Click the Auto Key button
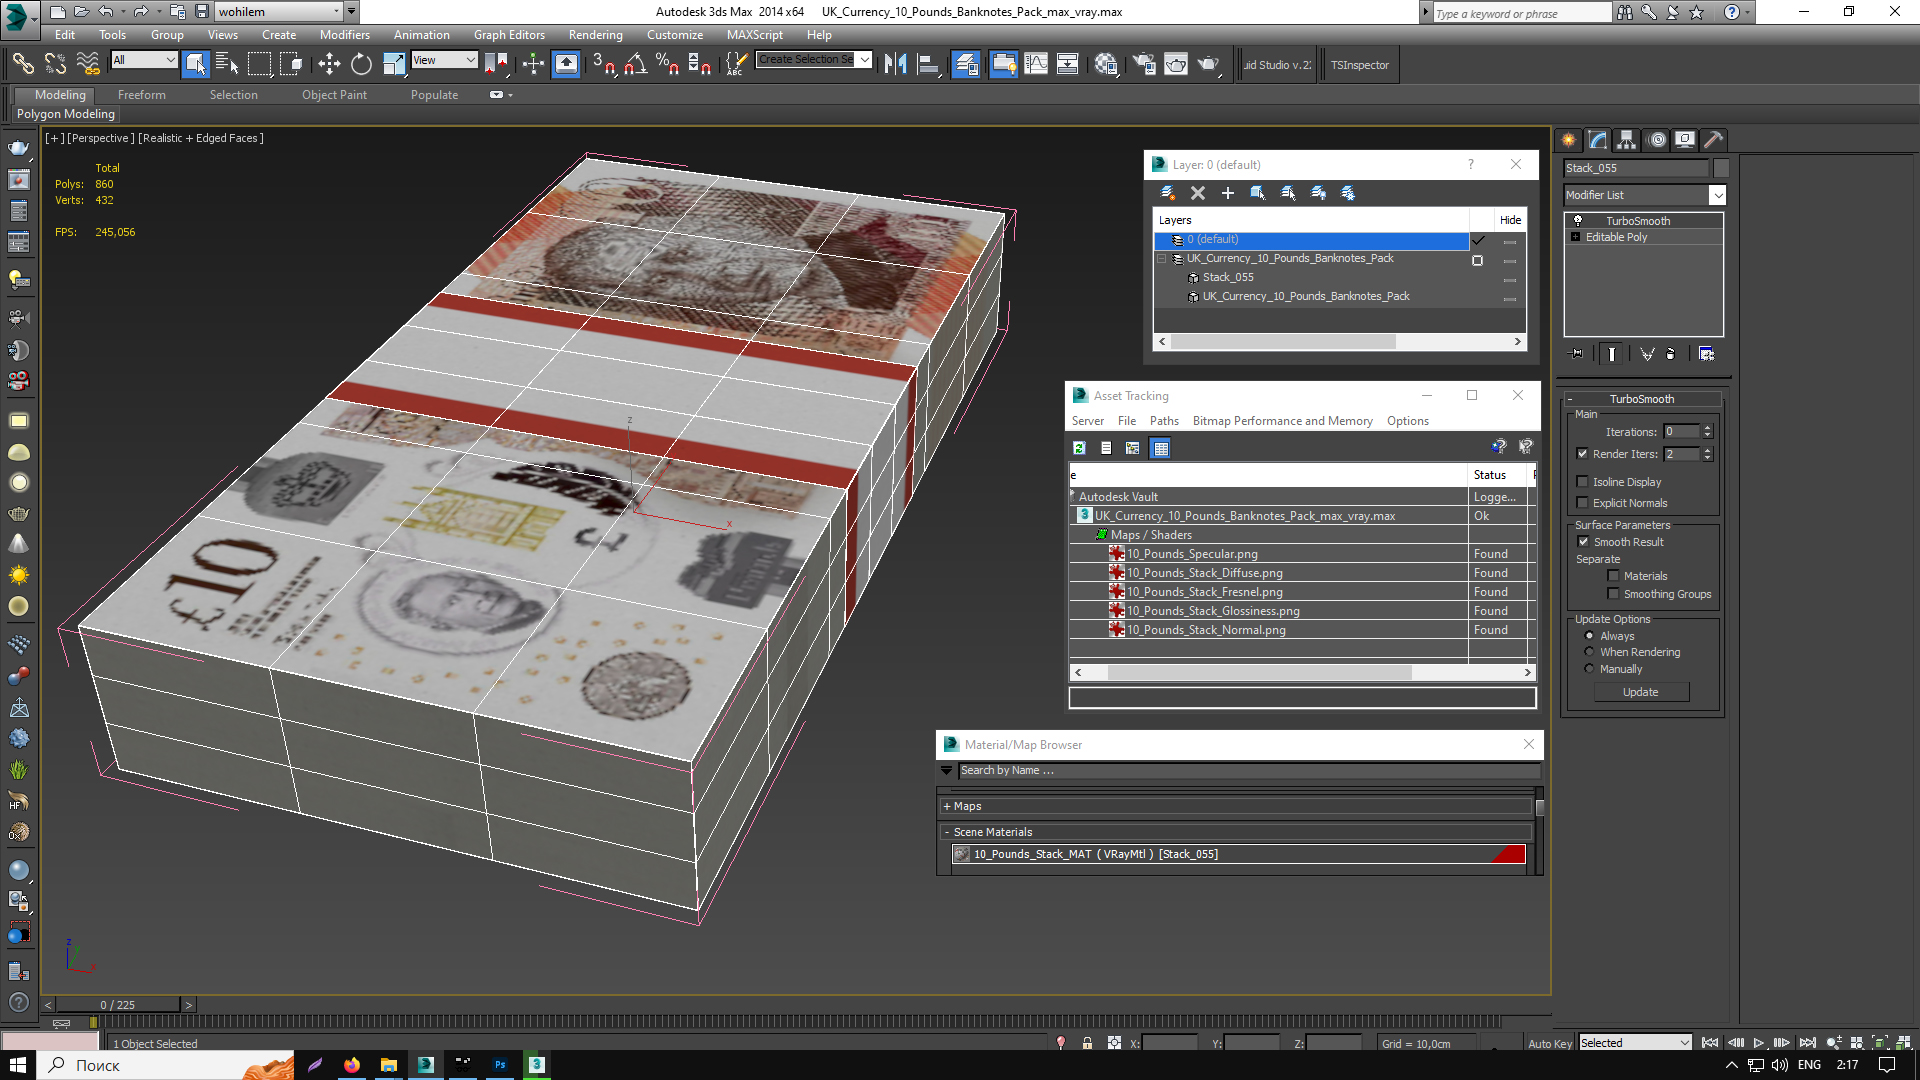1920x1080 pixels. click(x=1549, y=1043)
